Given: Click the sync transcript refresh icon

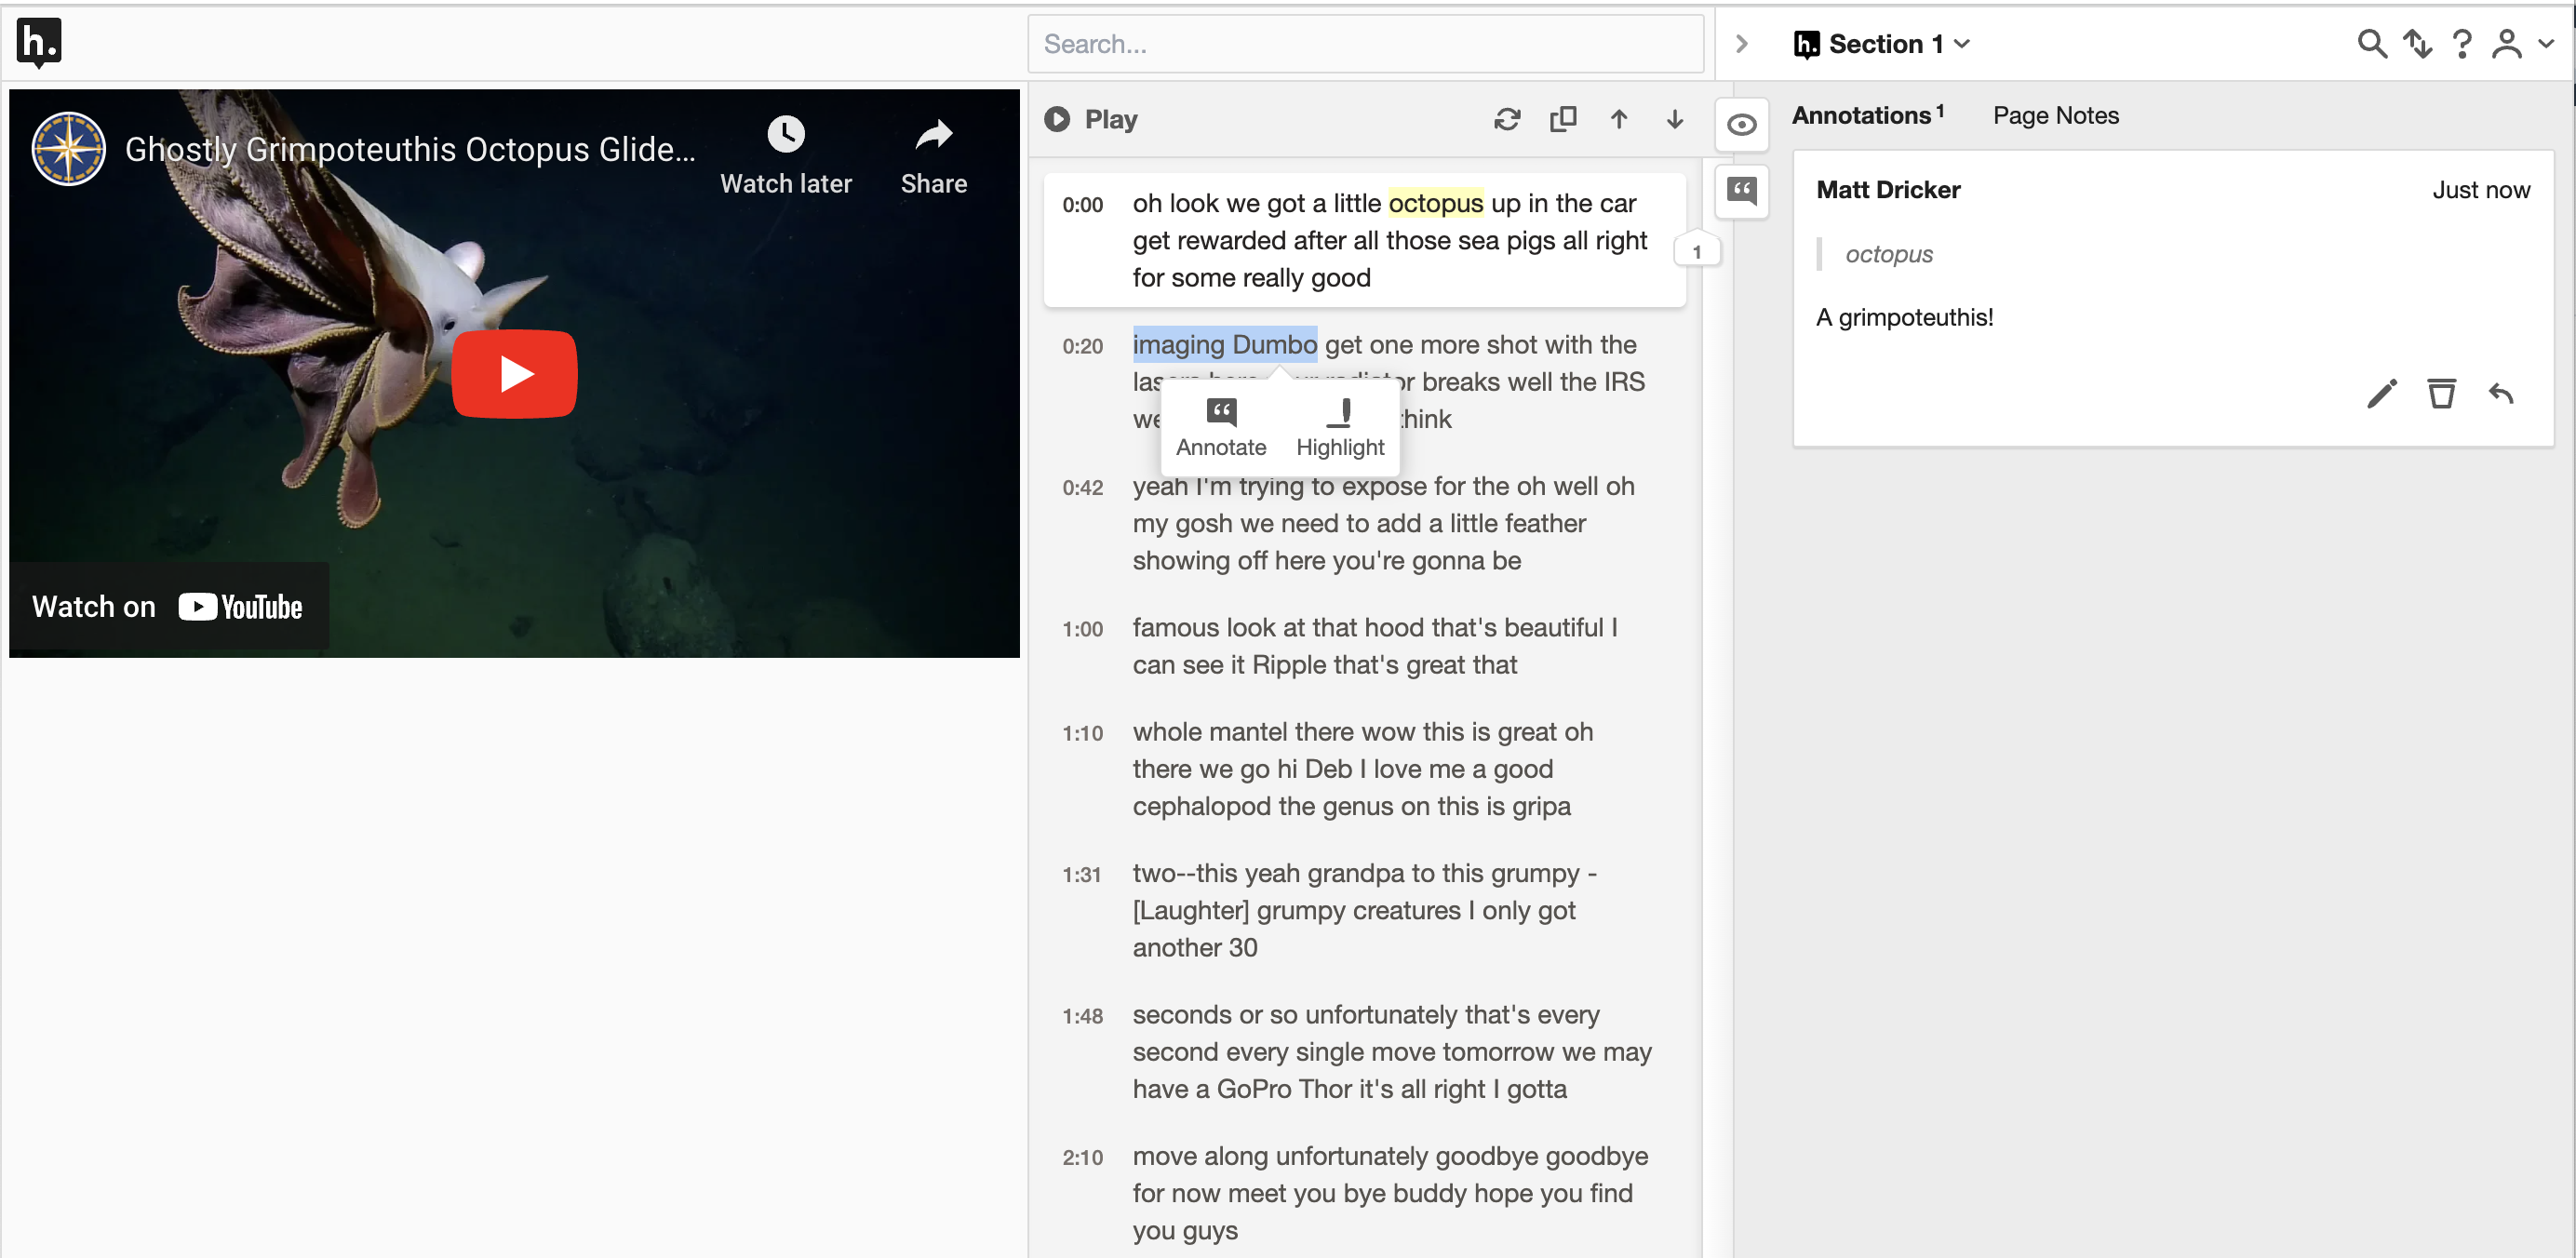Looking at the screenshot, I should click(1508, 119).
